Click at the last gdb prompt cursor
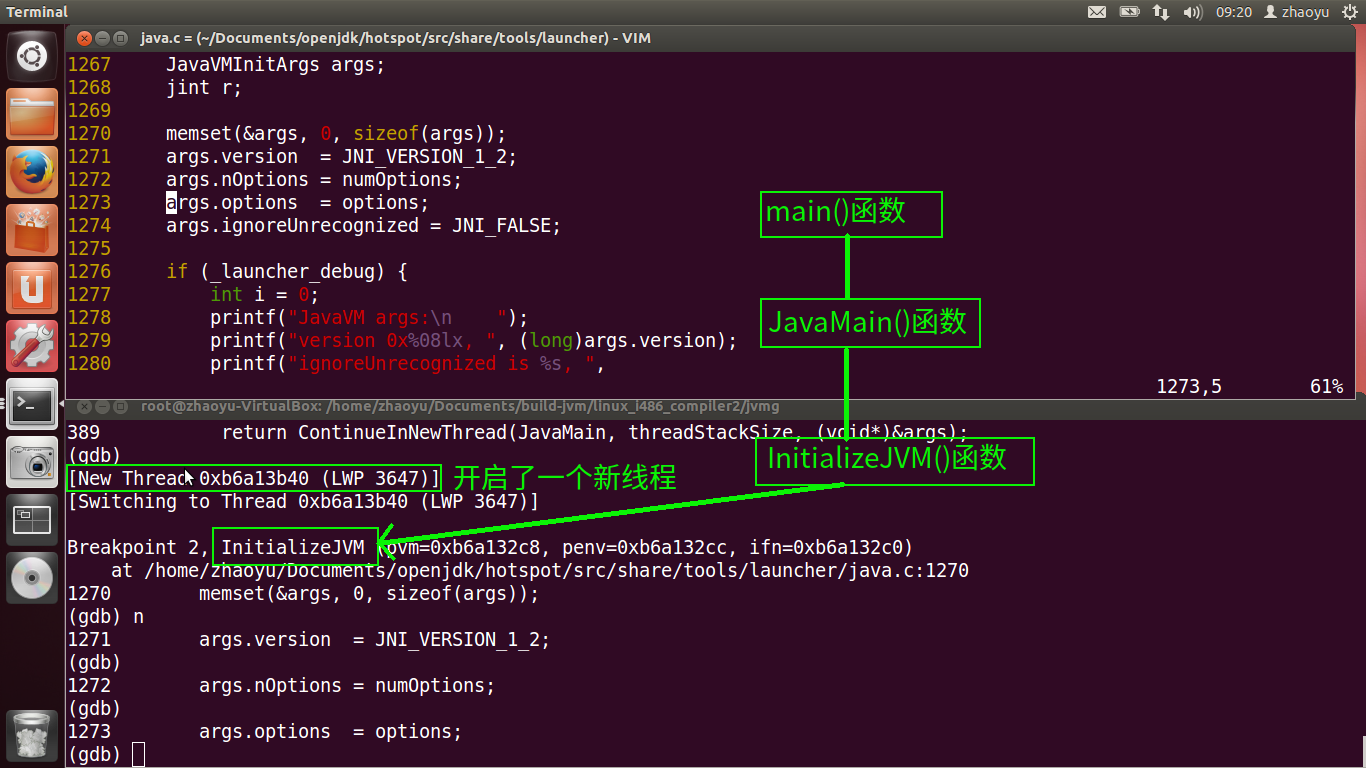 pos(138,754)
